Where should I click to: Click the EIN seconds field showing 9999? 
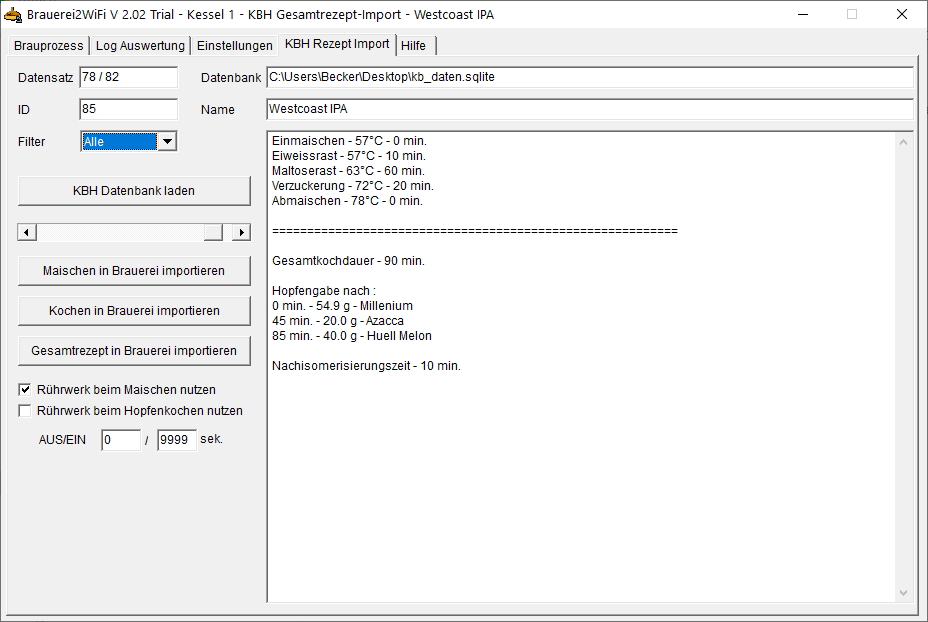[x=177, y=440]
